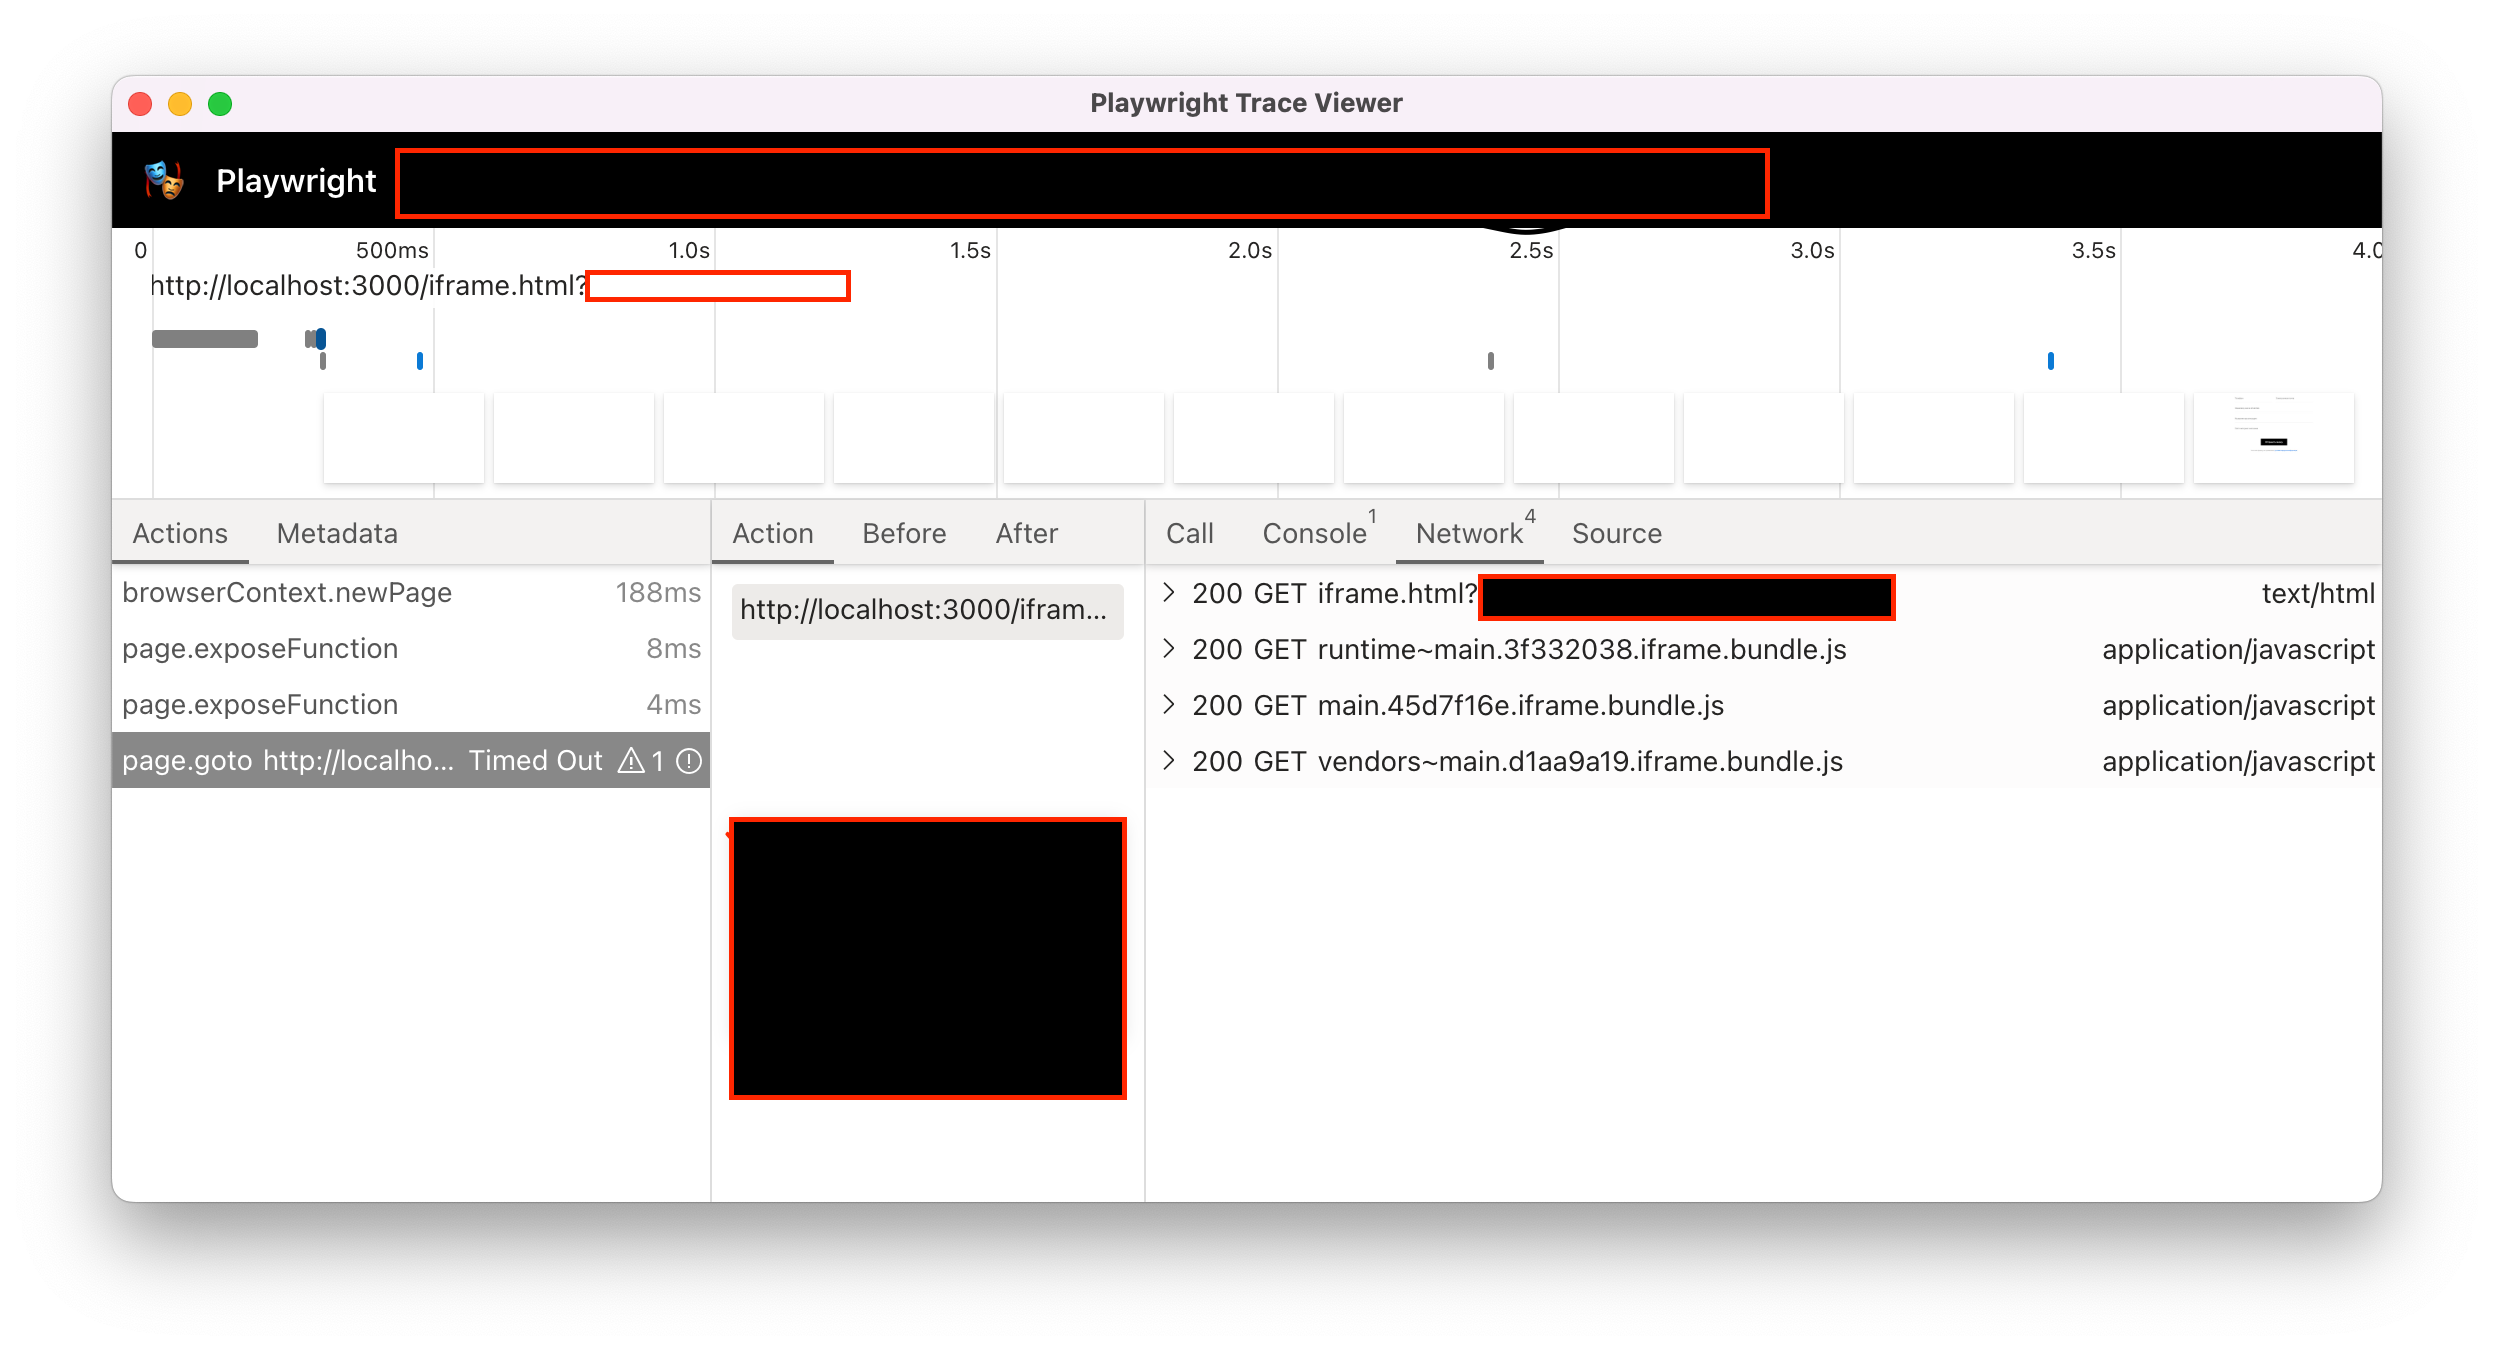Expand the vendors~main.d1aa9a19.iframe.bundle.js request
This screenshot has width=2494, height=1350.
pos(1170,760)
